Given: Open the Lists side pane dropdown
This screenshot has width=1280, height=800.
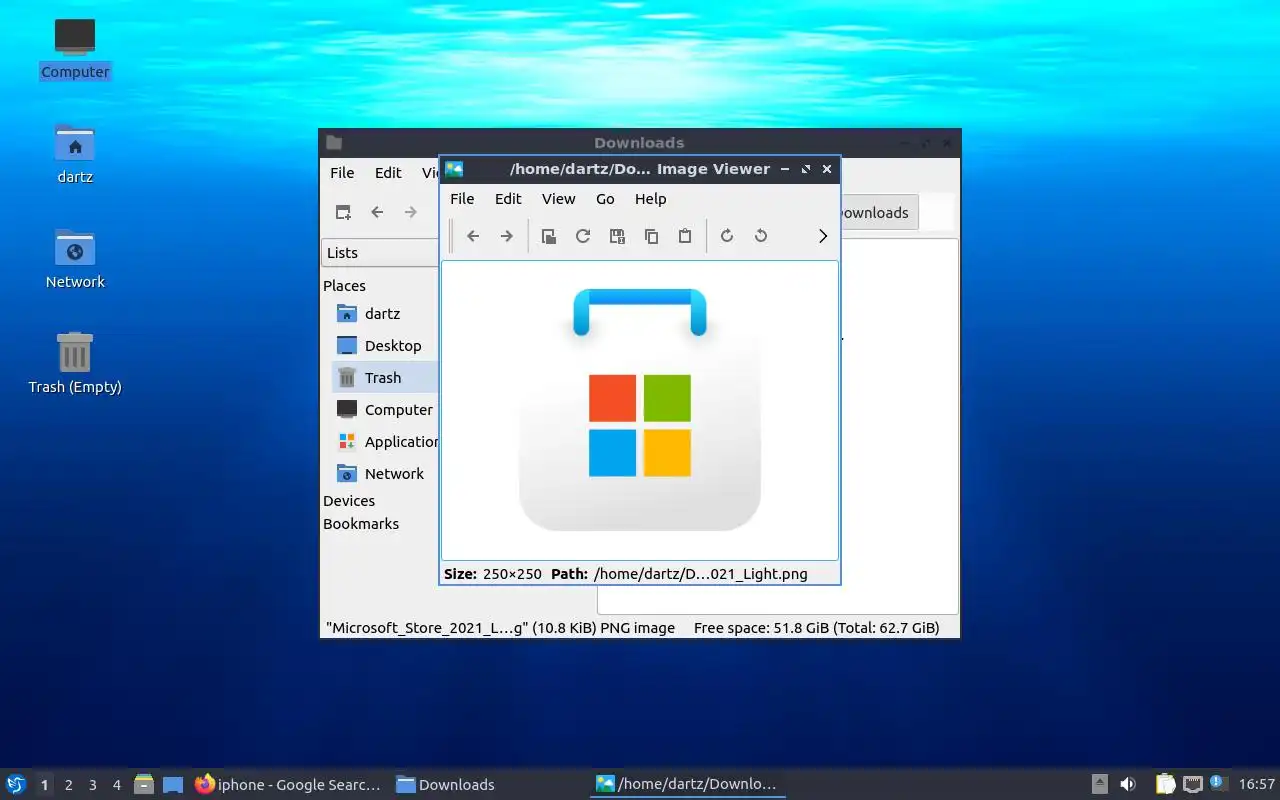Looking at the screenshot, I should click(x=380, y=253).
